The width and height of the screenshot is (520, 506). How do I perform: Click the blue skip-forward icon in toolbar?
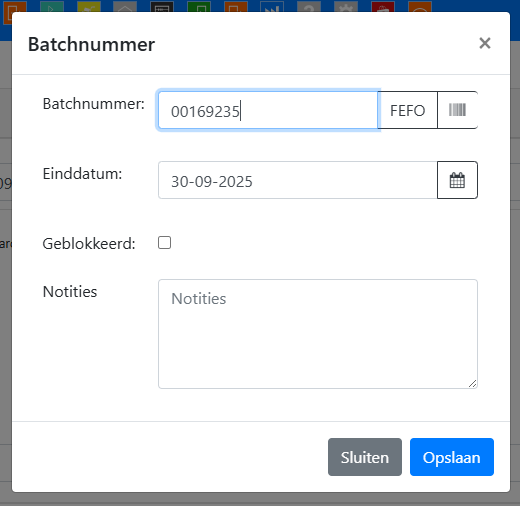click(x=272, y=7)
